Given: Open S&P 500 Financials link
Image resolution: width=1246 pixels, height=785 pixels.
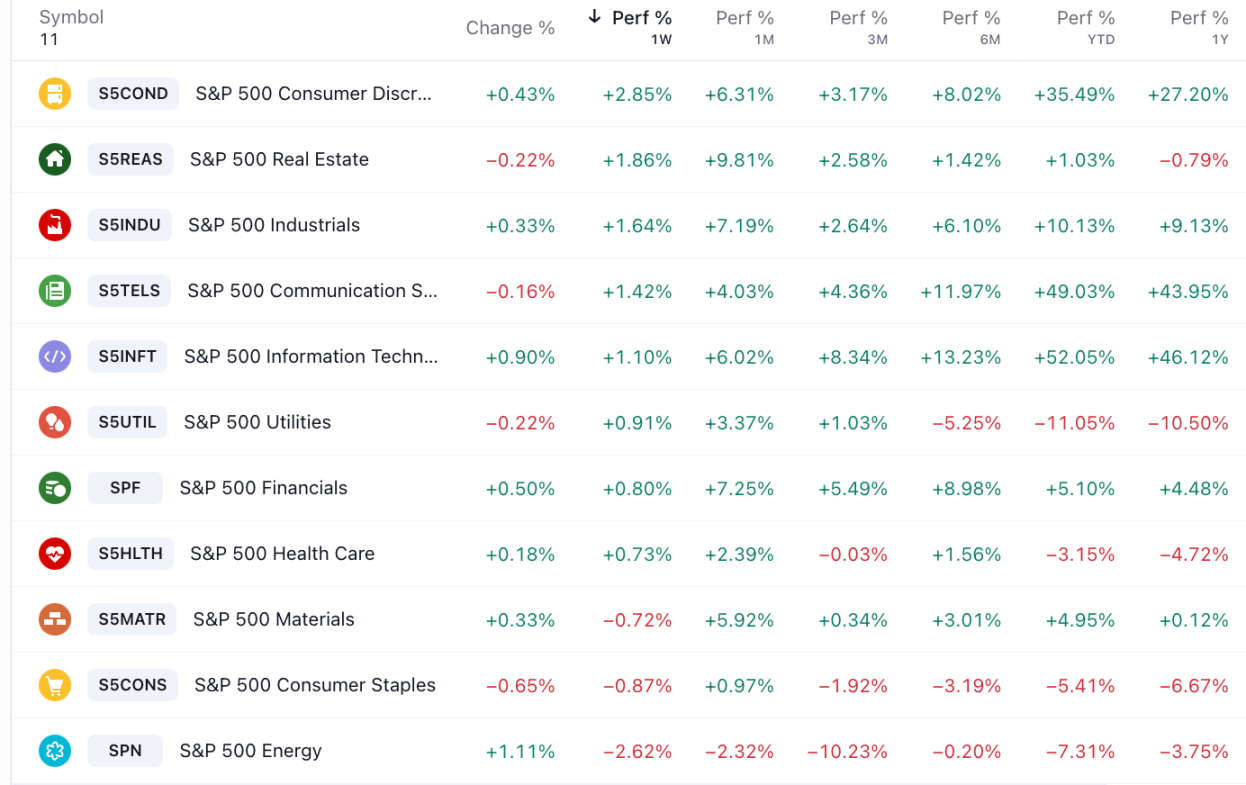Looking at the screenshot, I should click(x=264, y=488).
